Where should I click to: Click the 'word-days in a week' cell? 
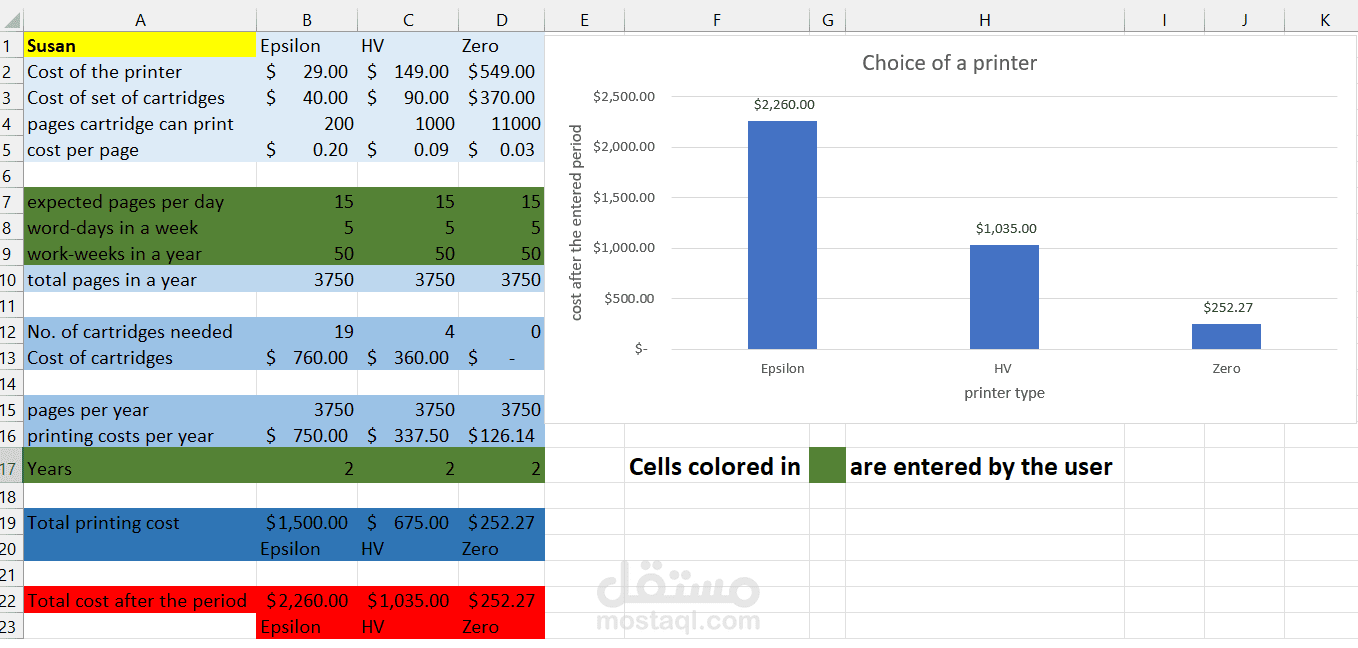click(x=139, y=227)
